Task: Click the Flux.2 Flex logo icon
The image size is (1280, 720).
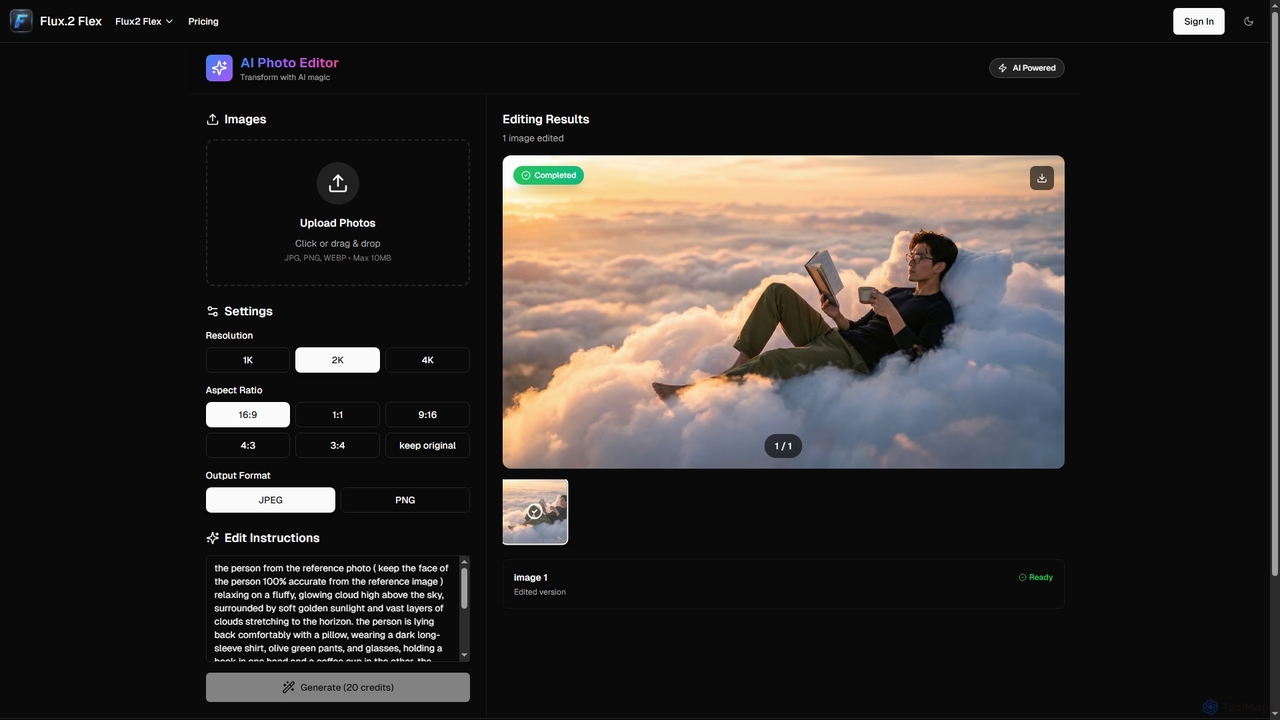Action: coord(21,21)
